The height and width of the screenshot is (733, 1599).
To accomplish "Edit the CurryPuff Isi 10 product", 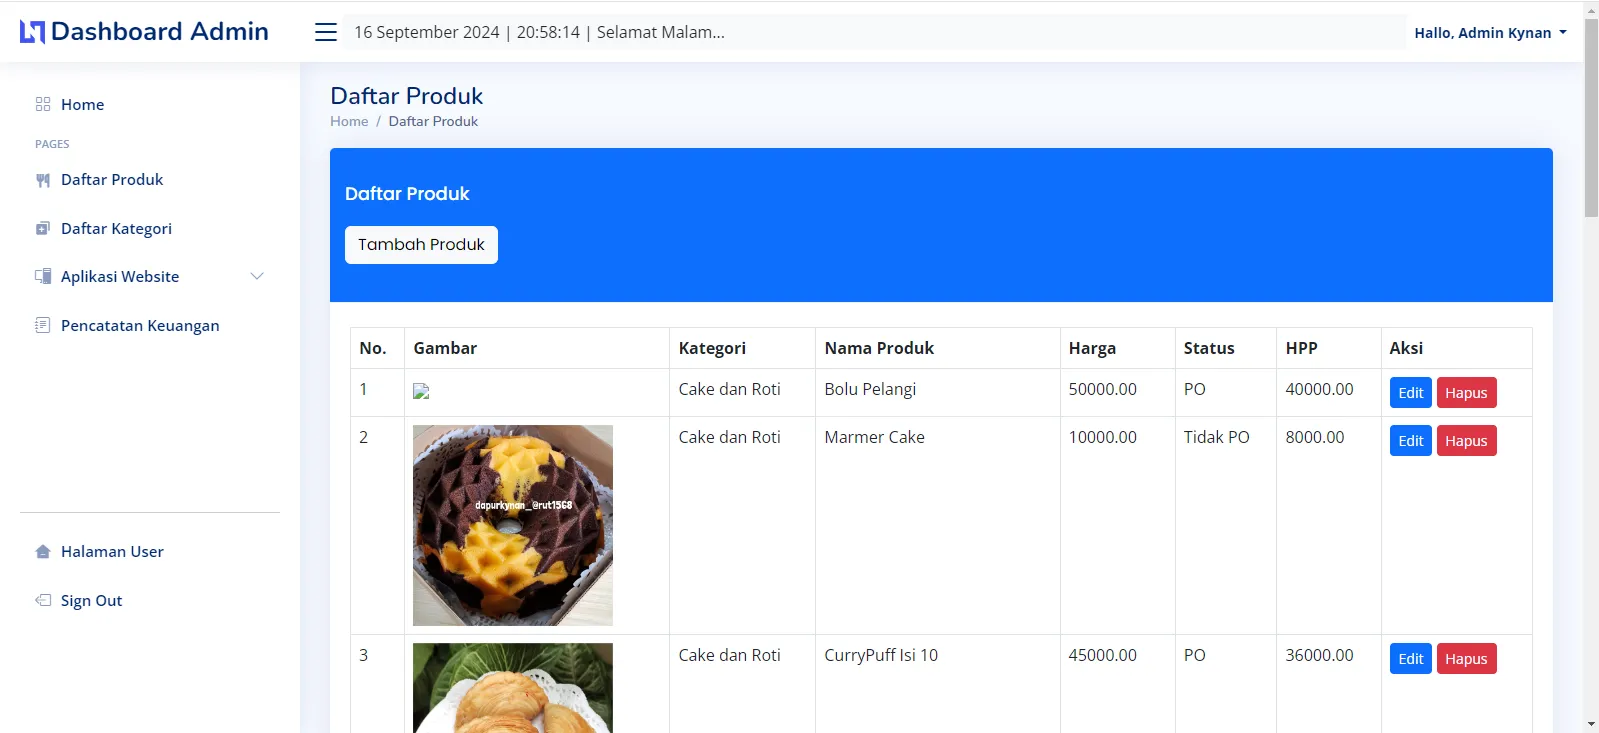I will 1410,659.
